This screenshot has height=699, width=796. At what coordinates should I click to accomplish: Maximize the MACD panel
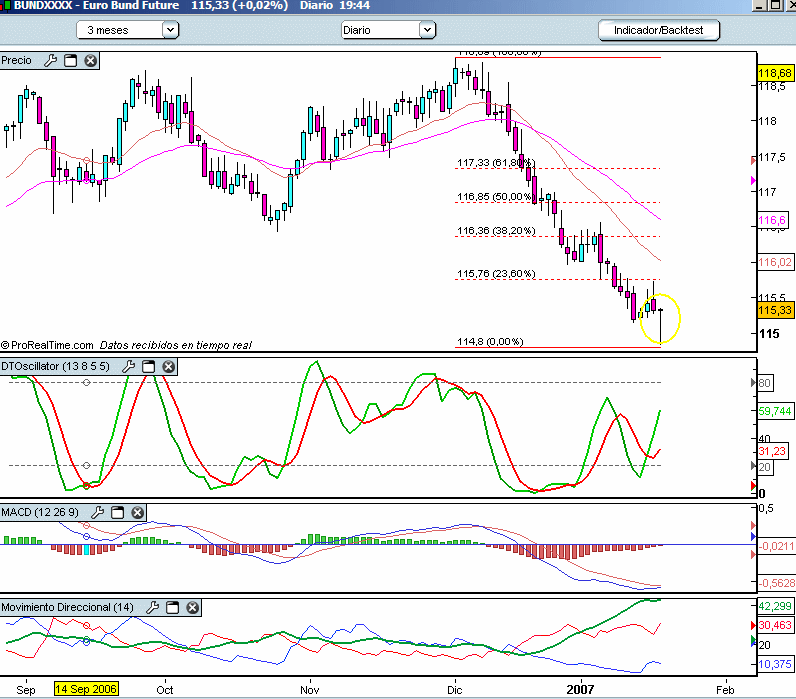(116, 513)
